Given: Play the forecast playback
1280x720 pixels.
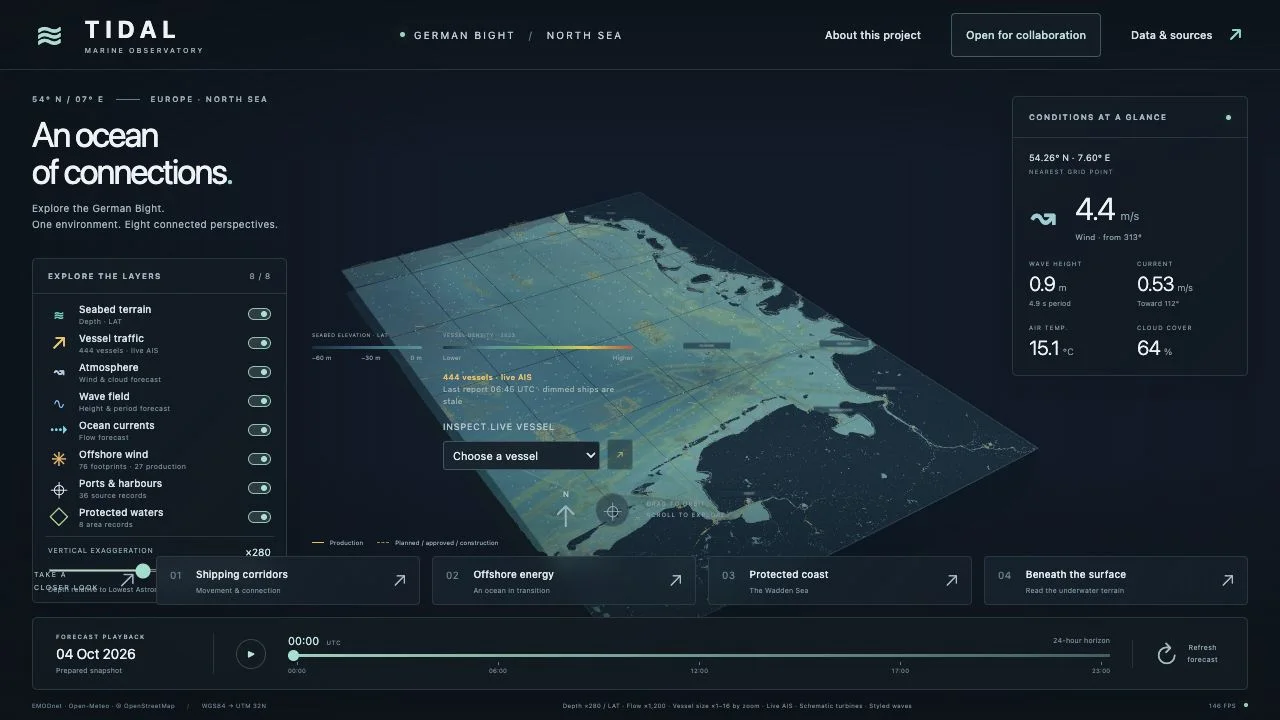Looking at the screenshot, I should [251, 654].
